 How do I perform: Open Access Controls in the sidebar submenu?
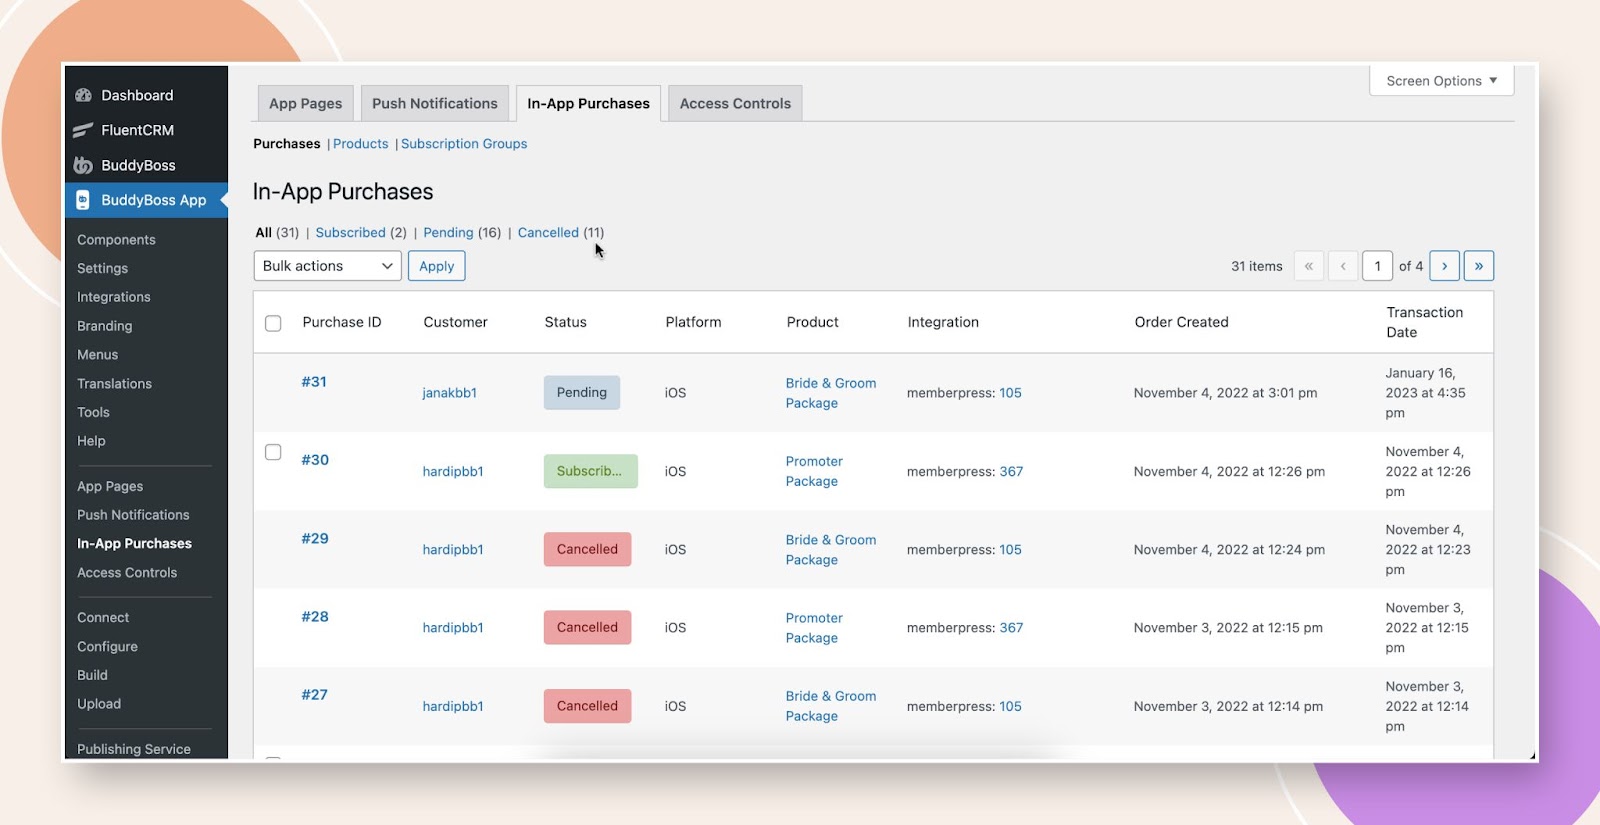click(x=127, y=573)
